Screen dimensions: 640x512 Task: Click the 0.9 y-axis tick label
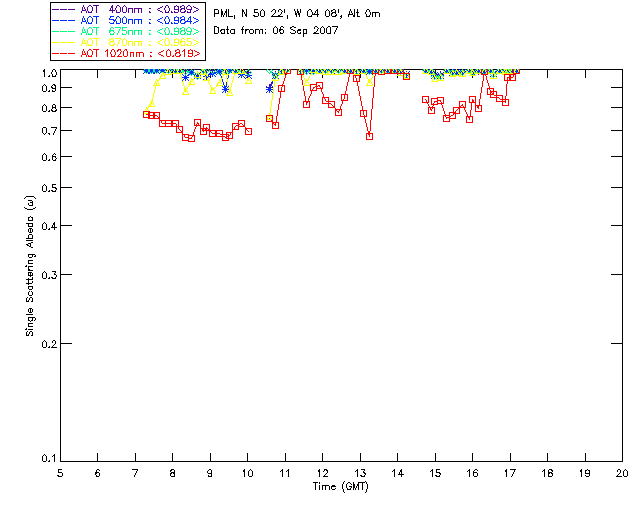pos(49,88)
